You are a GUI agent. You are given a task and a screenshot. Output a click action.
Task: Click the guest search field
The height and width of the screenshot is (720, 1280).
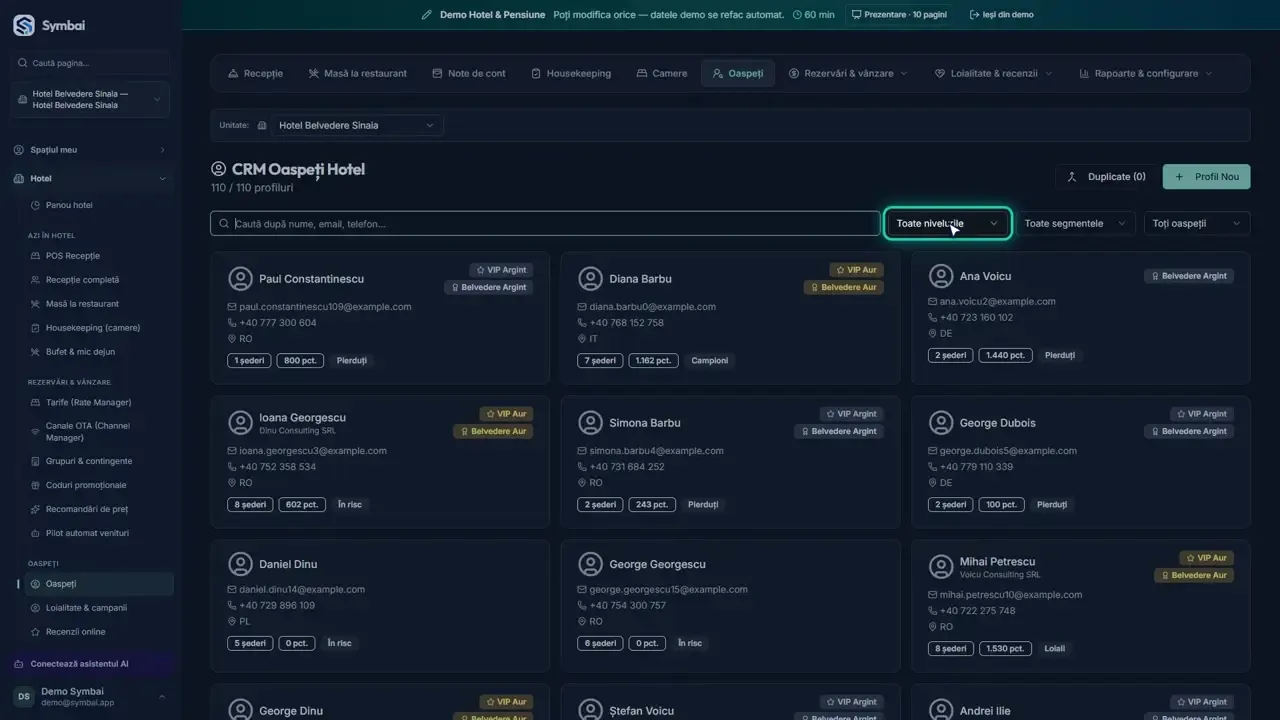pos(545,224)
